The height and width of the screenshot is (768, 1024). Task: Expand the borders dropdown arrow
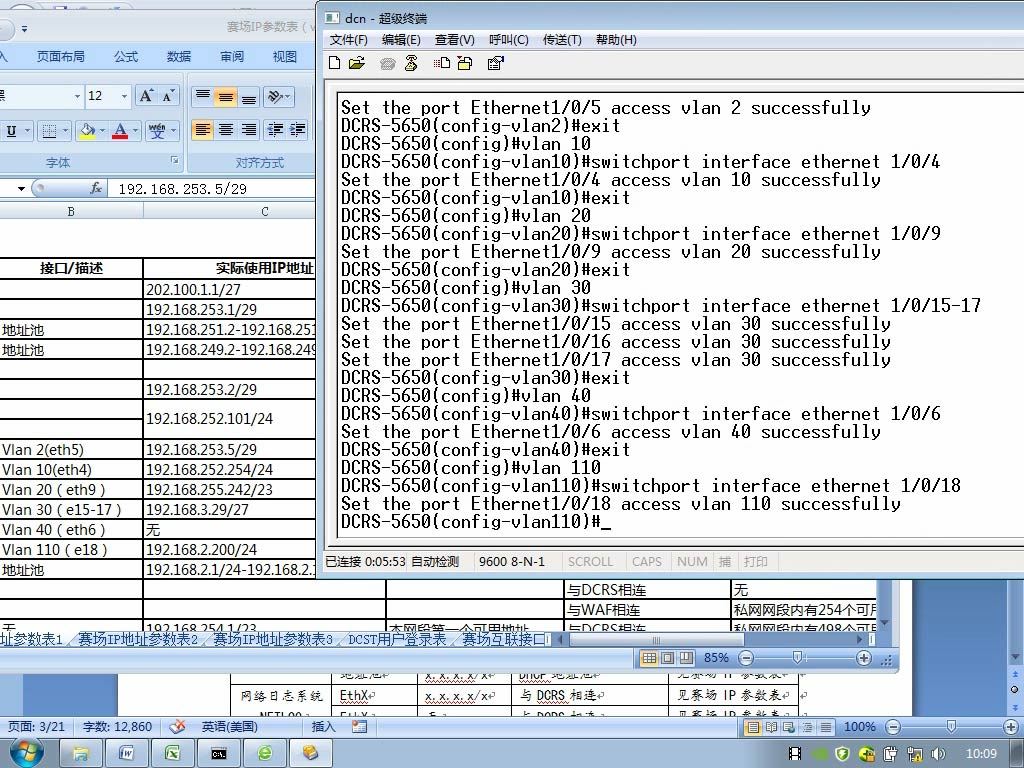tap(66, 131)
